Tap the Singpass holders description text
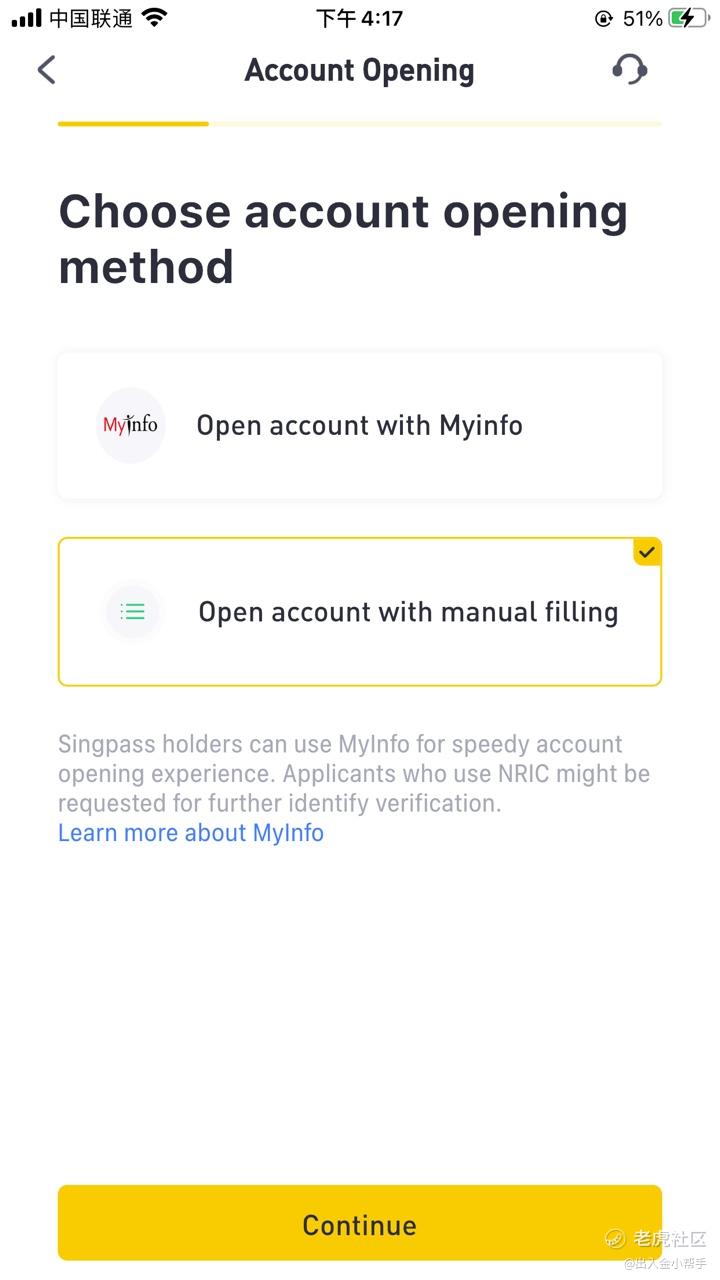Screen dimensions: 720x1280 pyautogui.click(x=354, y=773)
